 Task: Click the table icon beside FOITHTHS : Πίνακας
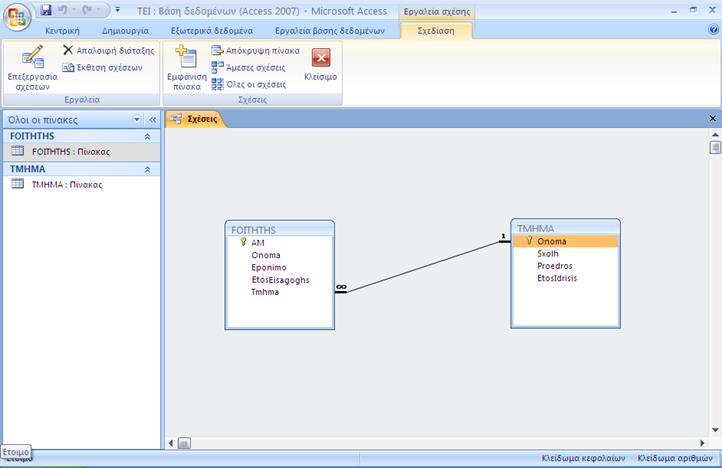tap(17, 151)
